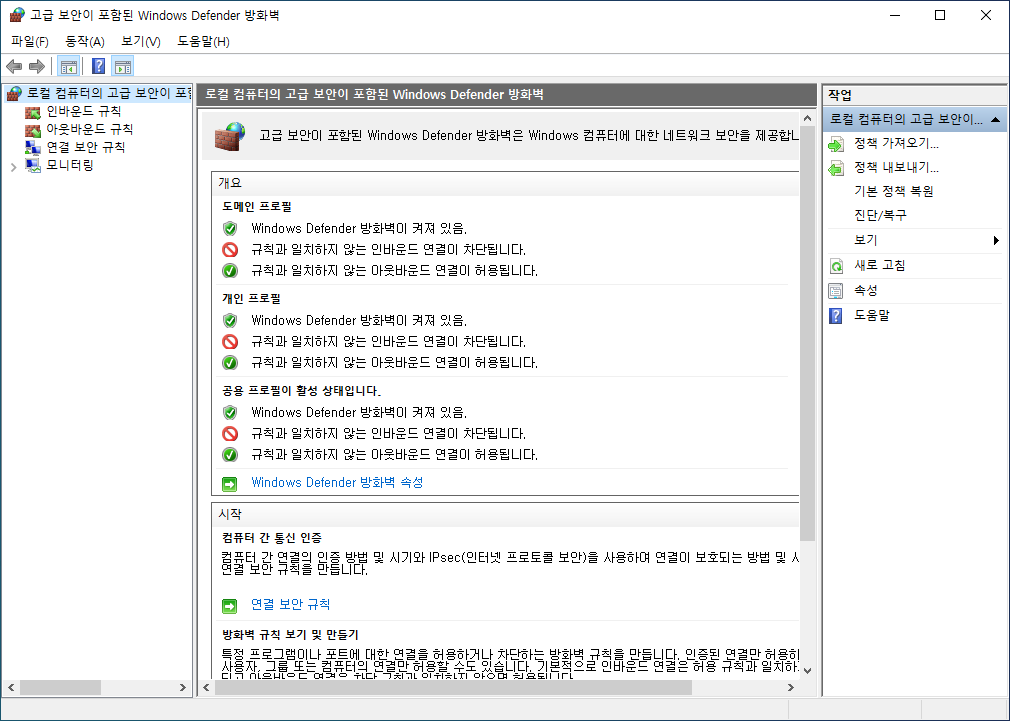Click the firewall globe icon in overview banner
Image resolution: width=1010 pixels, height=721 pixels.
click(x=230, y=137)
